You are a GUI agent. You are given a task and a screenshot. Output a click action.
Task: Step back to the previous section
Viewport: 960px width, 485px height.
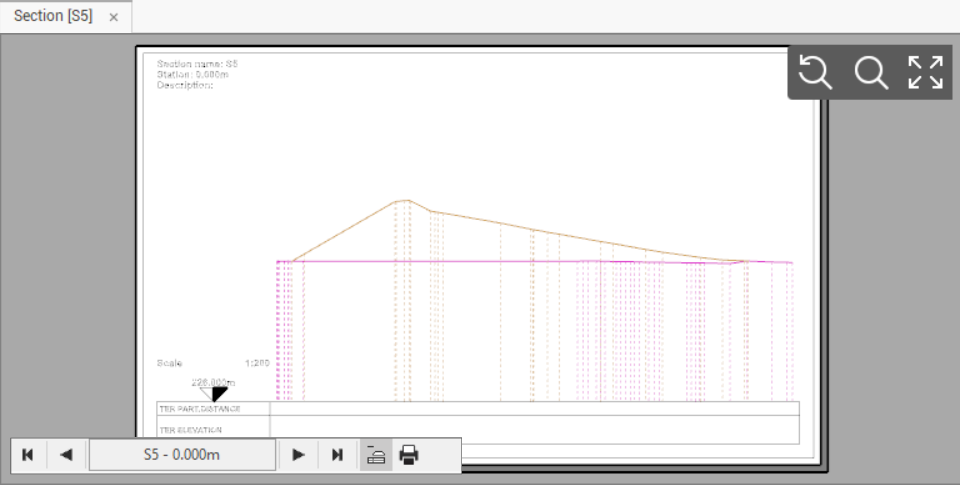(x=66, y=455)
